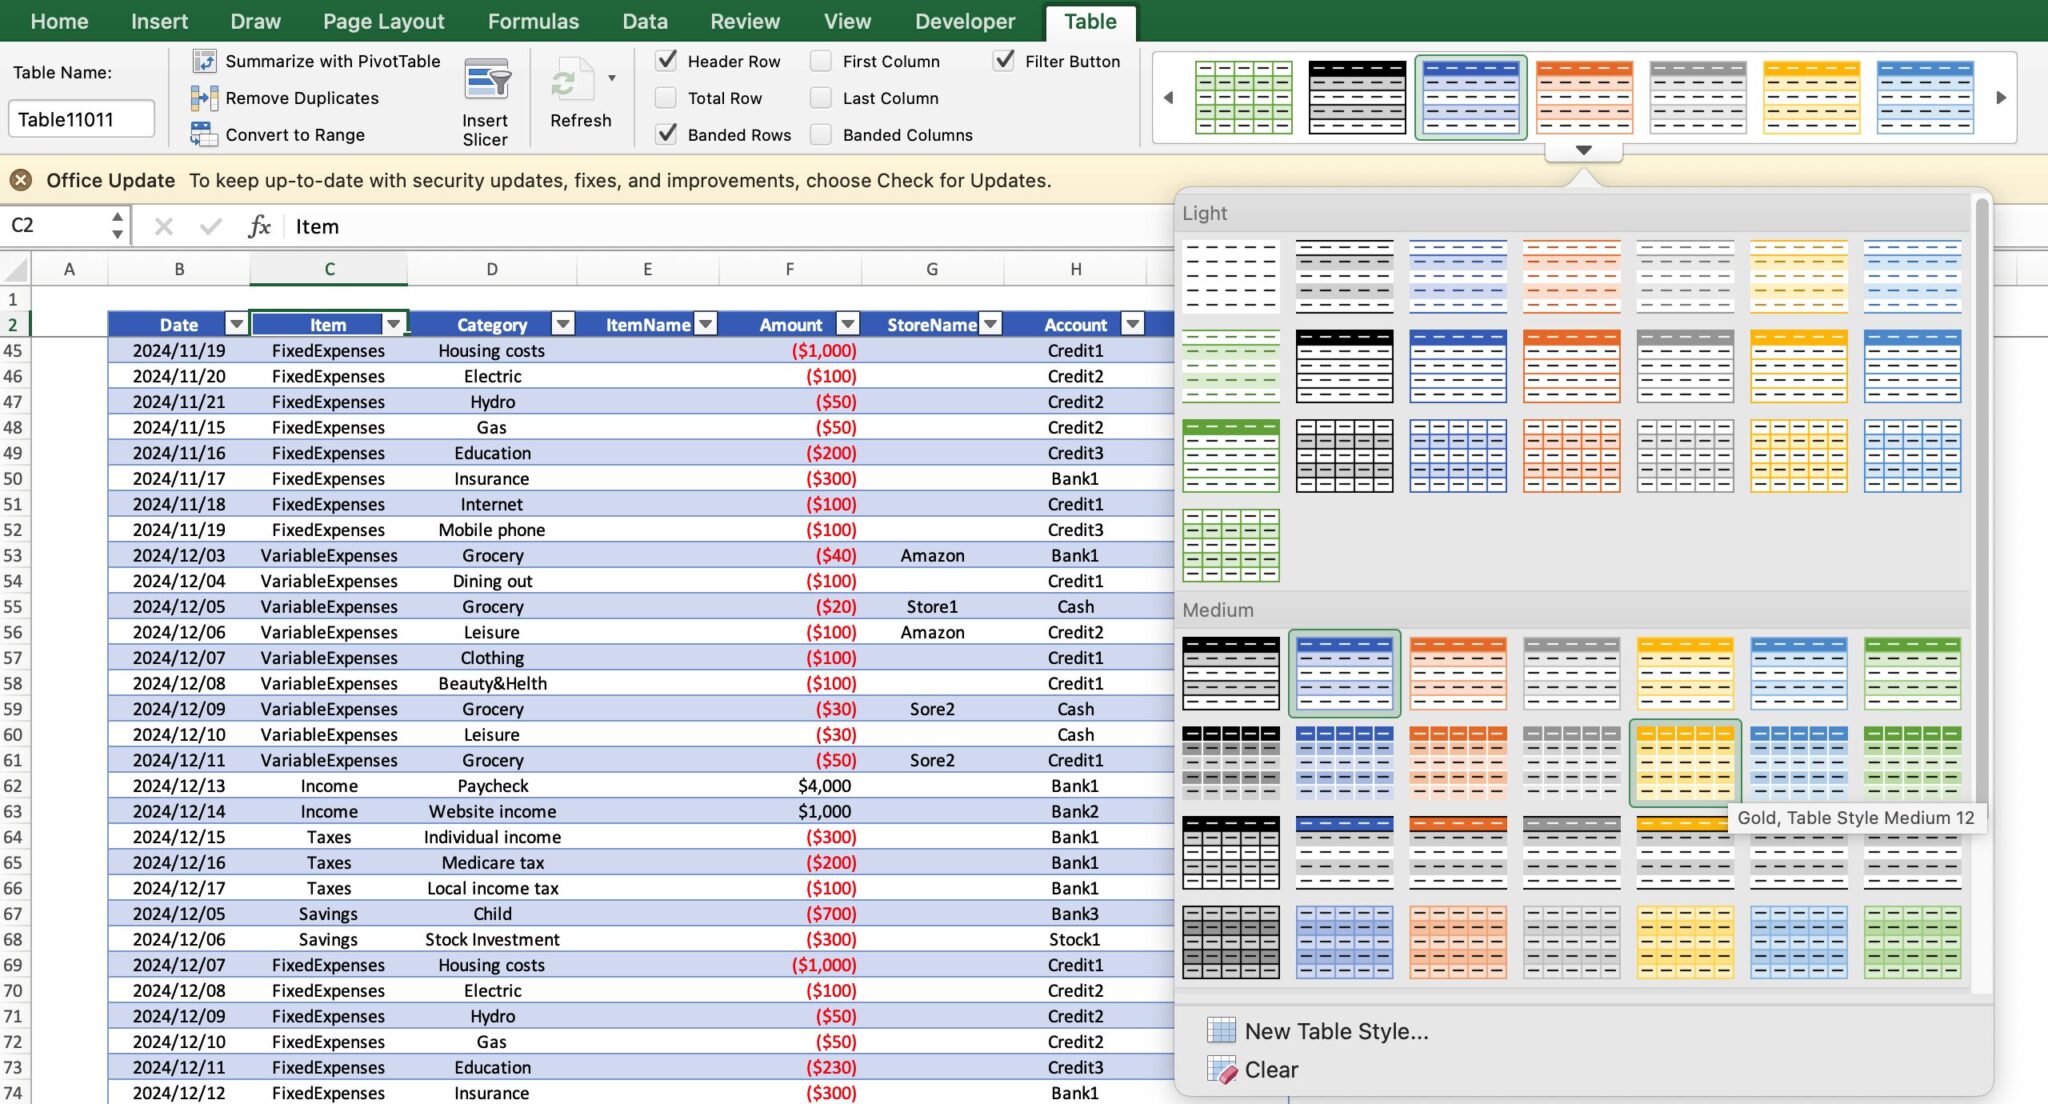Open the Page Layout tab
The image size is (2048, 1104).
[x=383, y=21]
